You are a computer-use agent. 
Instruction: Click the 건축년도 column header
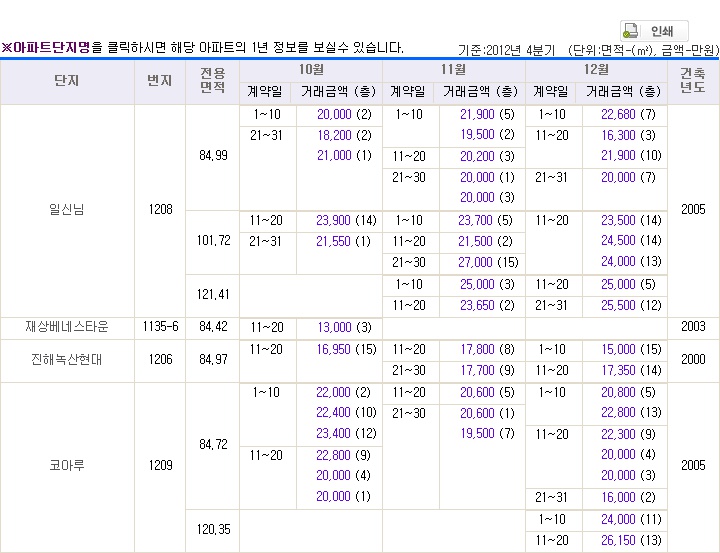692,81
